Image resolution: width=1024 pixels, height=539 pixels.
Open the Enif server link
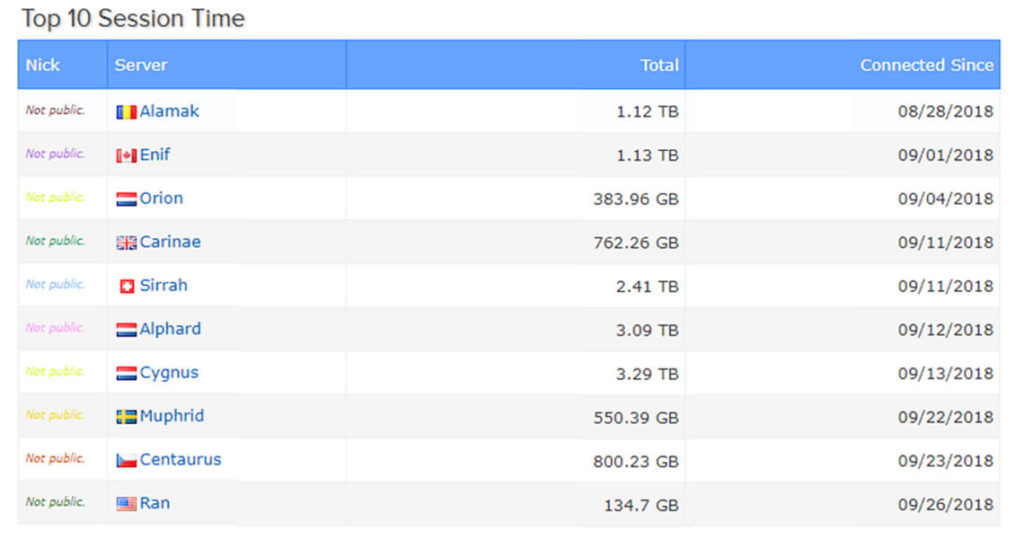point(155,155)
